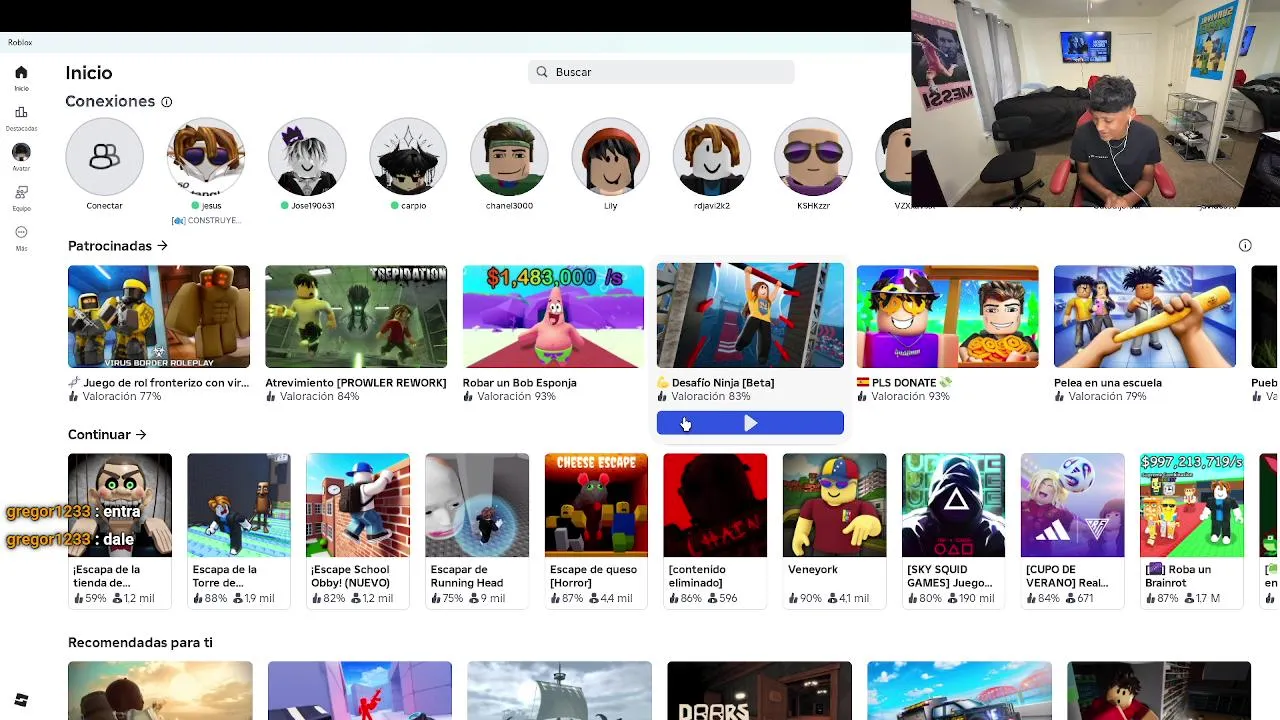Image resolution: width=1280 pixels, height=720 pixels.
Task: Open the Recomendadas para ti heading
Action: pyautogui.click(x=140, y=643)
